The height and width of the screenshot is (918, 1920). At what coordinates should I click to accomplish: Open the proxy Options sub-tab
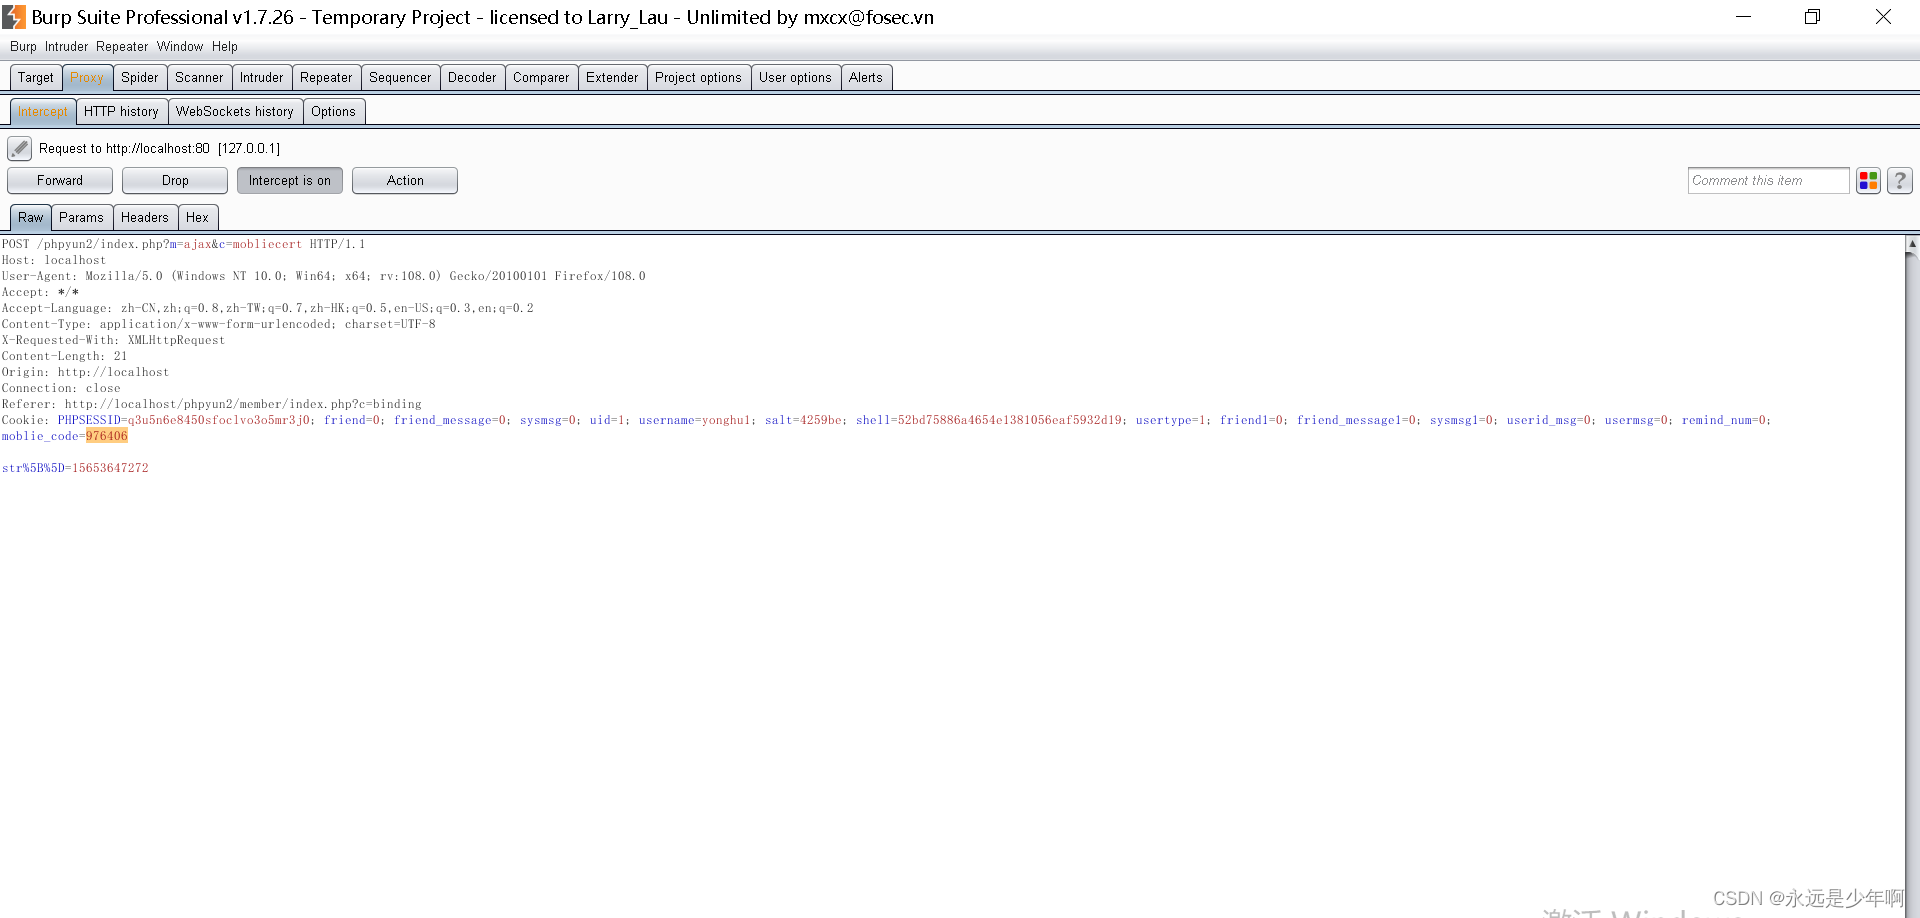(x=333, y=112)
